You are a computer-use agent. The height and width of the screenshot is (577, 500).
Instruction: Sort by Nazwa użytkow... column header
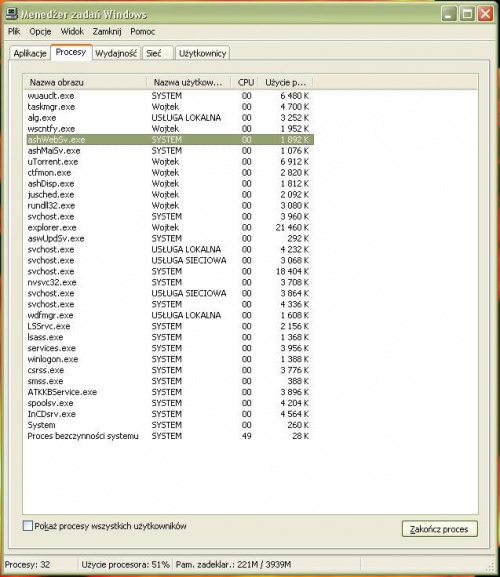pos(189,82)
